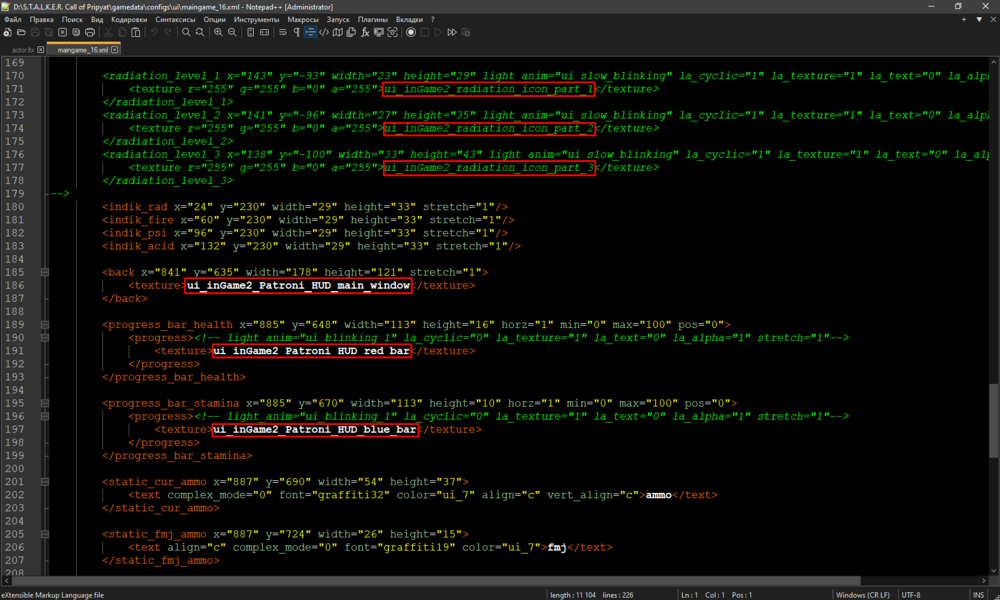Click the Find (magnifier) toolbar icon
Screen dimensions: 1000x600
tap(186, 33)
